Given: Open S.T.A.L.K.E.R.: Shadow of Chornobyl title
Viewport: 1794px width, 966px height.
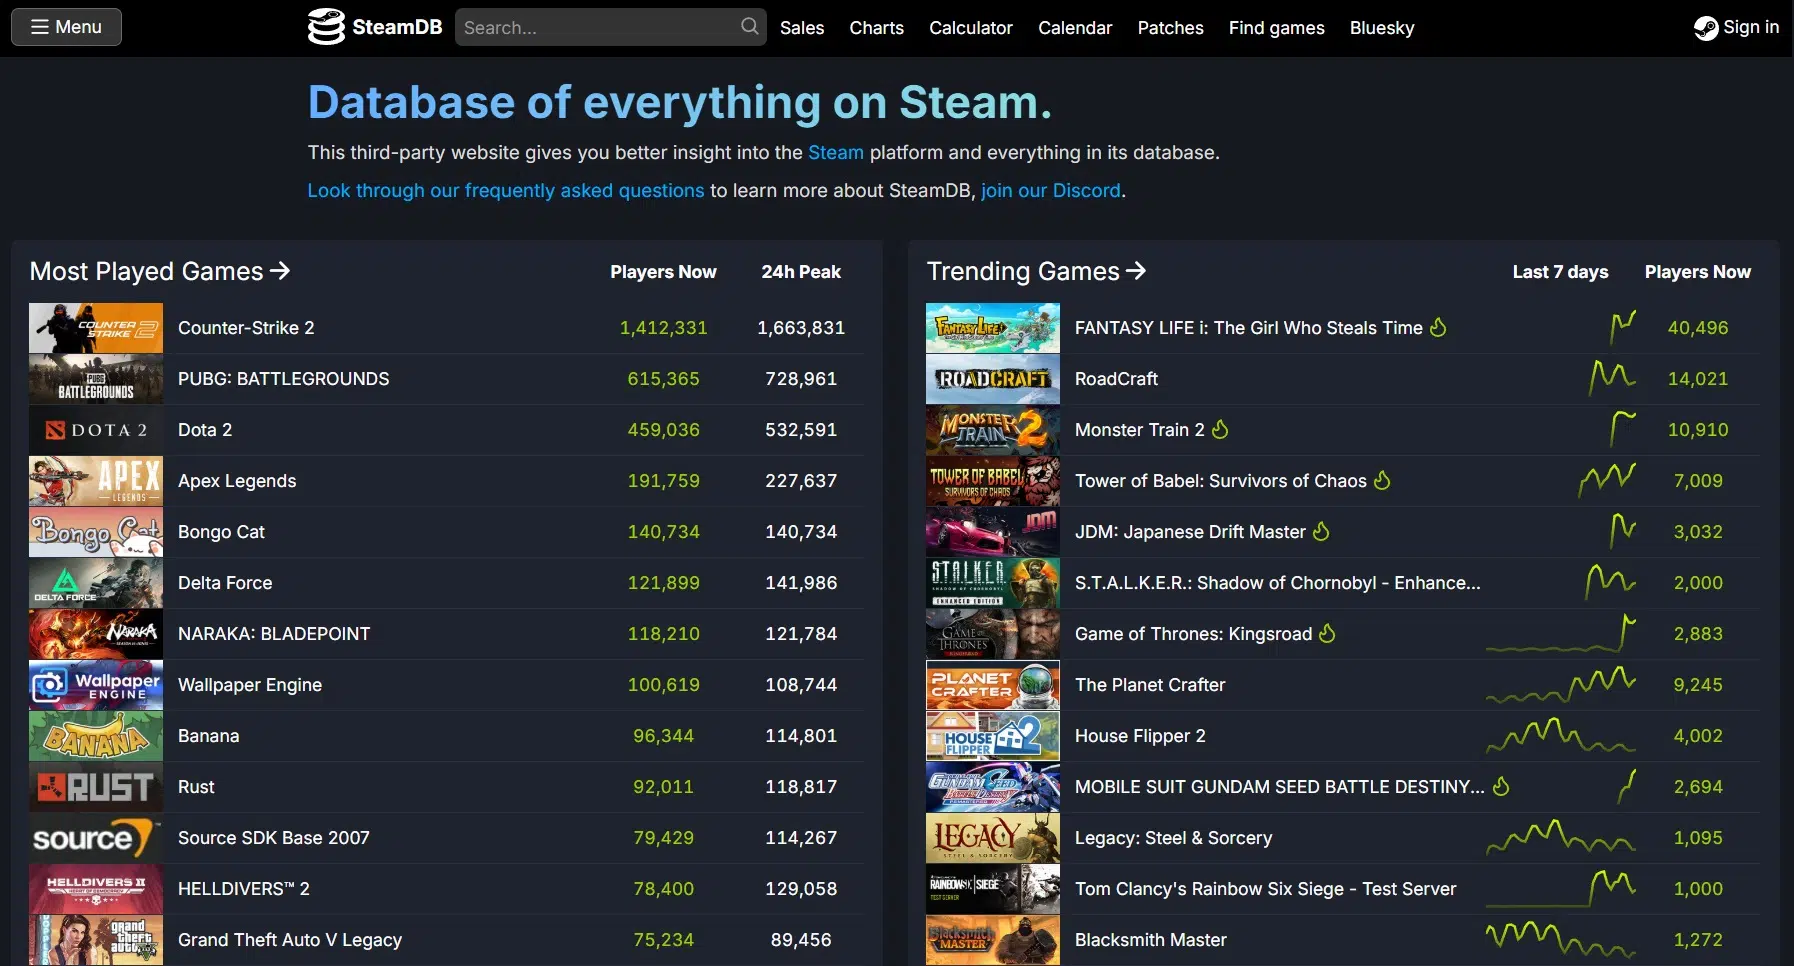Looking at the screenshot, I should [1278, 583].
